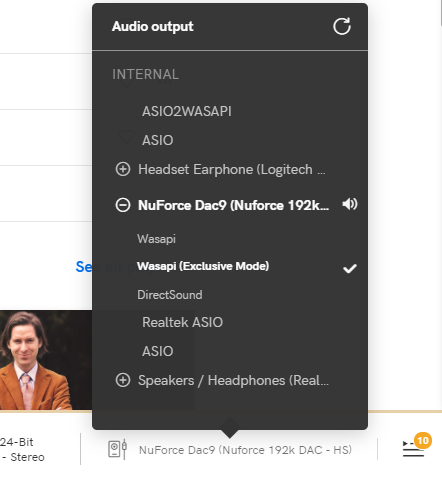Click the 'See all' link

tap(83, 267)
